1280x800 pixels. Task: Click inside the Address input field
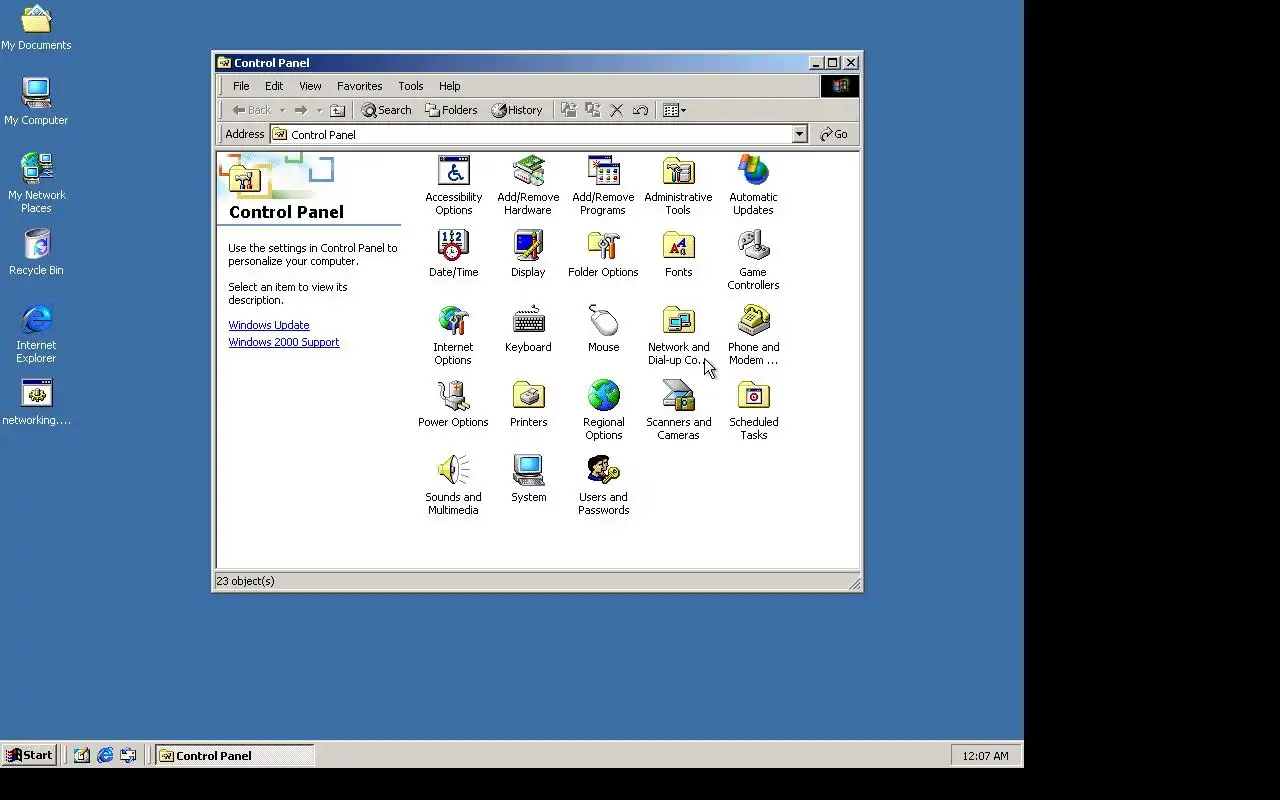point(530,134)
